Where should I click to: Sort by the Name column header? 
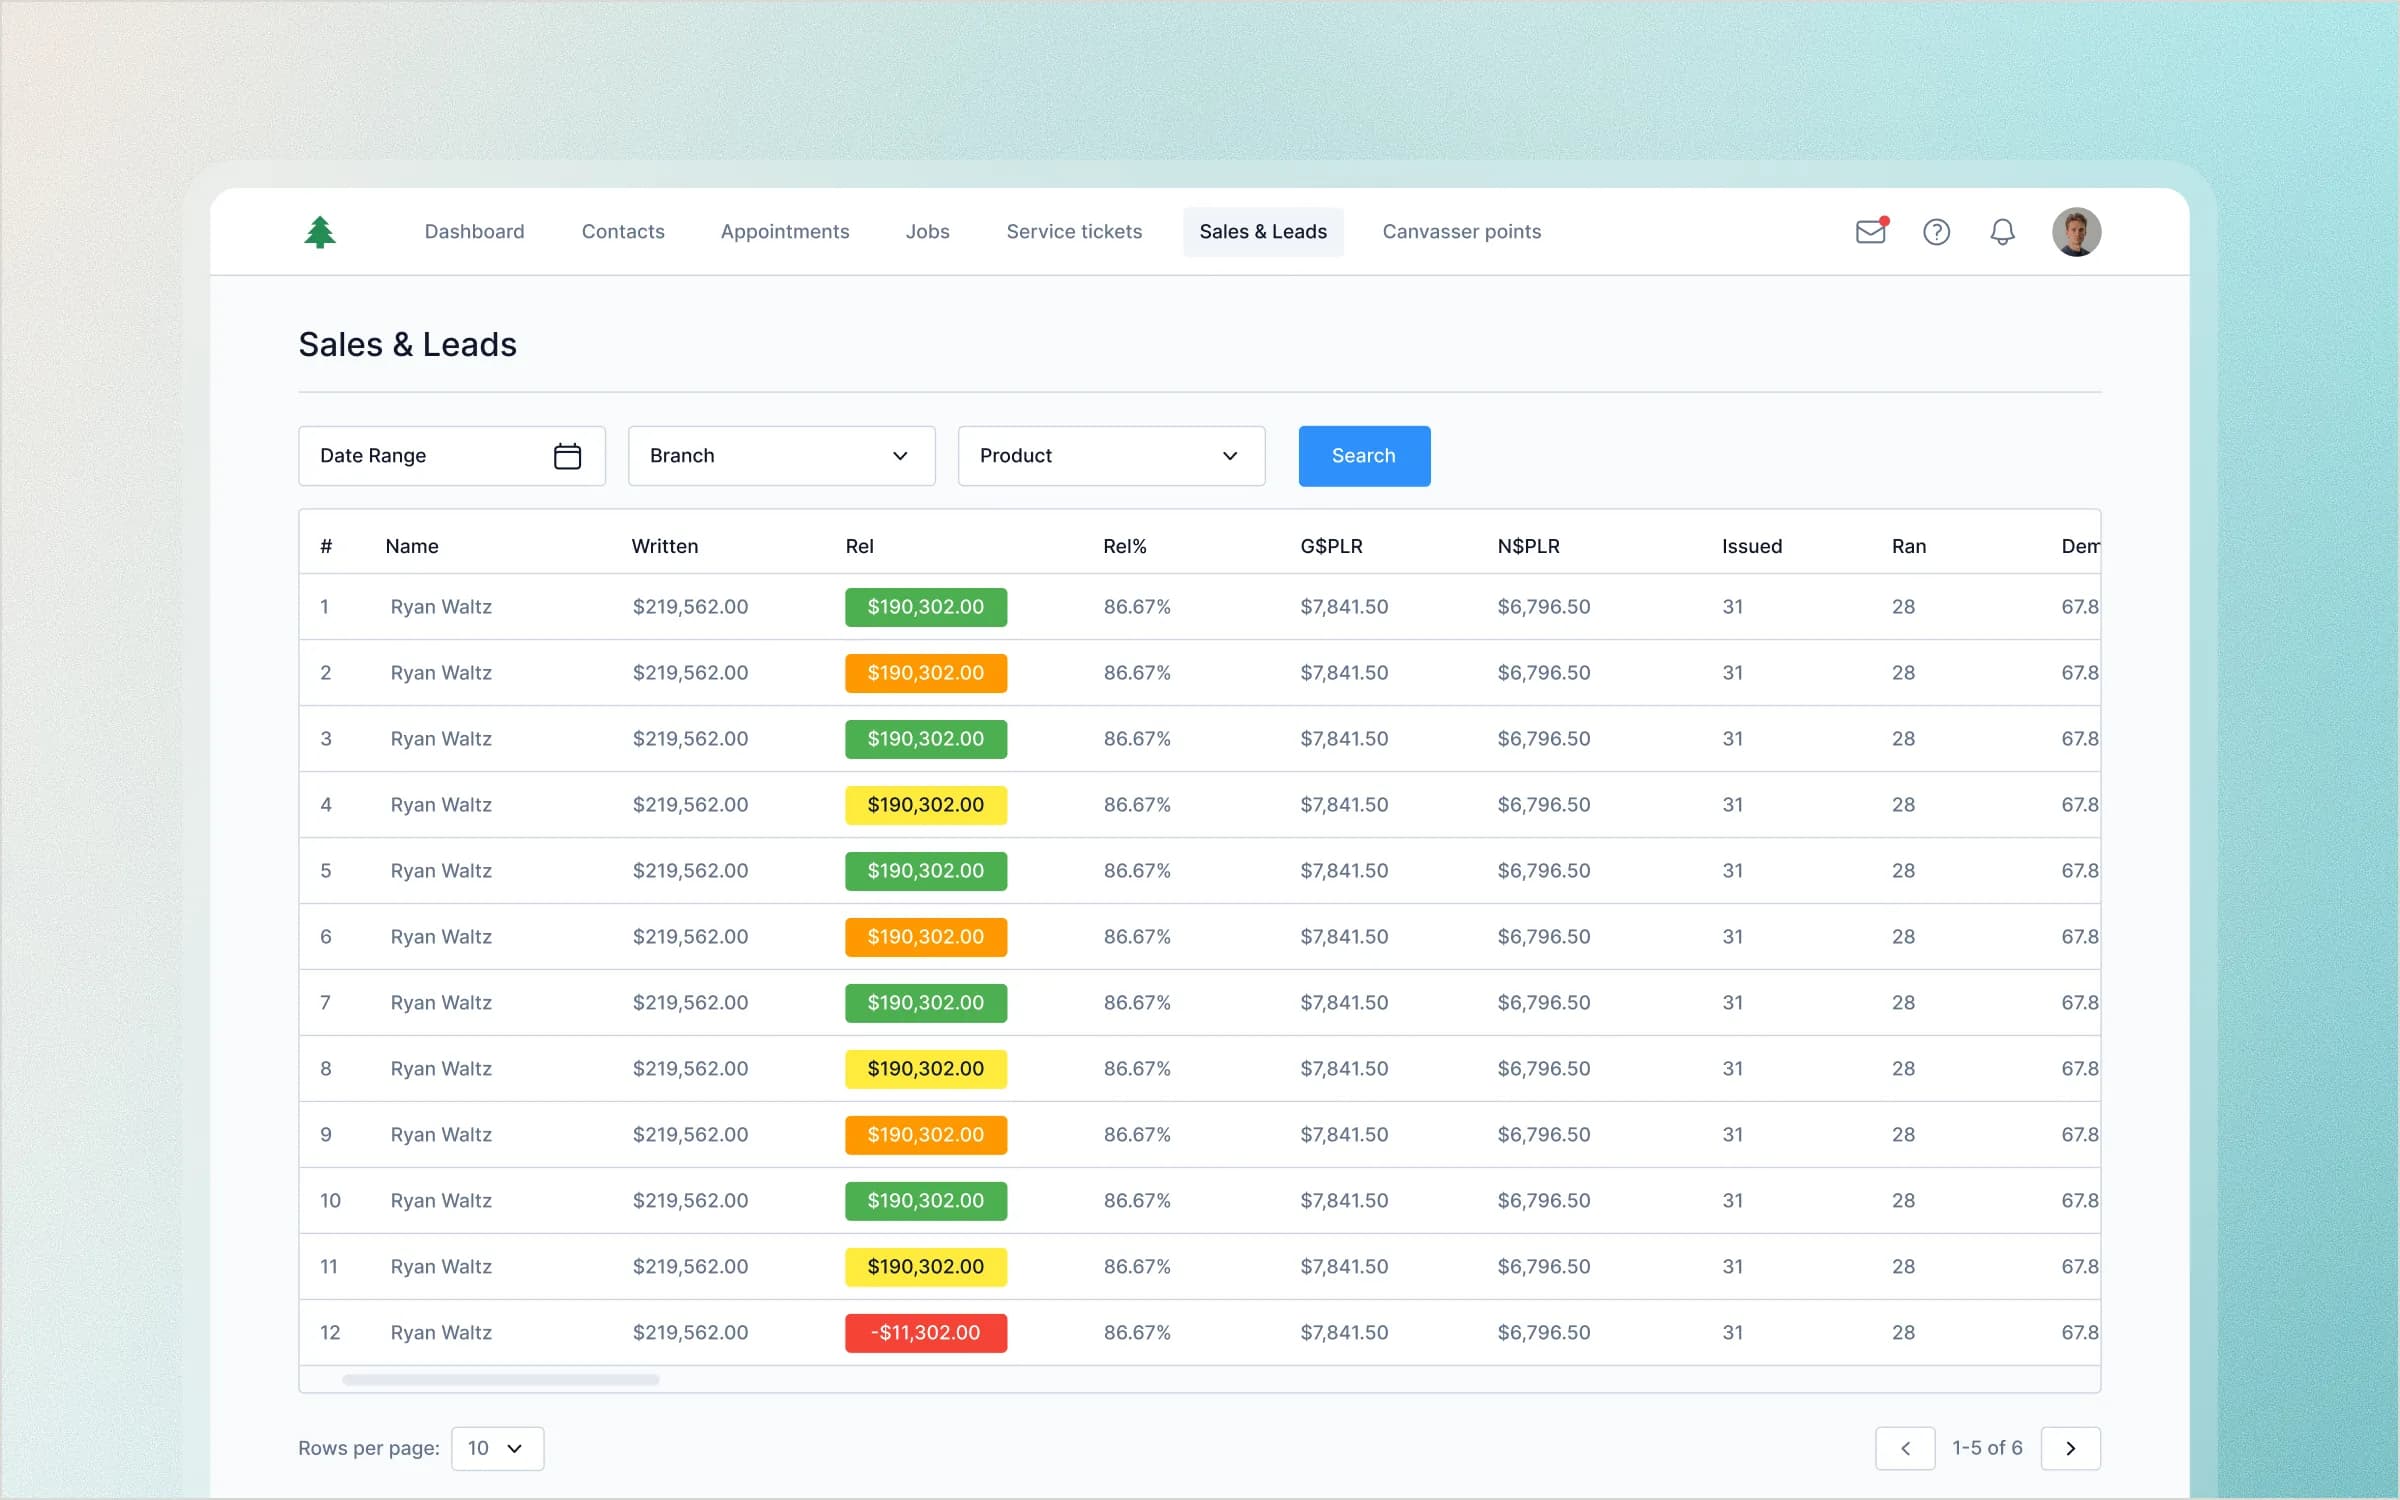(412, 546)
